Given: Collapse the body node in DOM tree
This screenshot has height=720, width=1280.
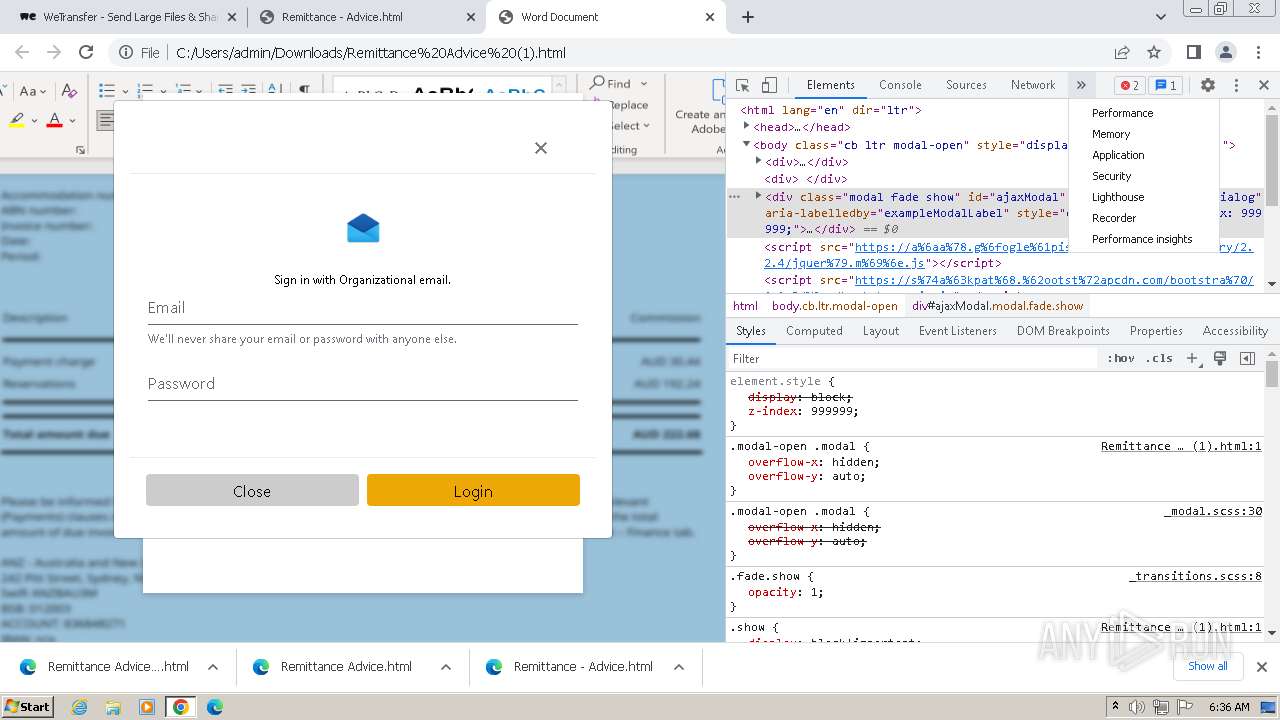Looking at the screenshot, I should [747, 145].
